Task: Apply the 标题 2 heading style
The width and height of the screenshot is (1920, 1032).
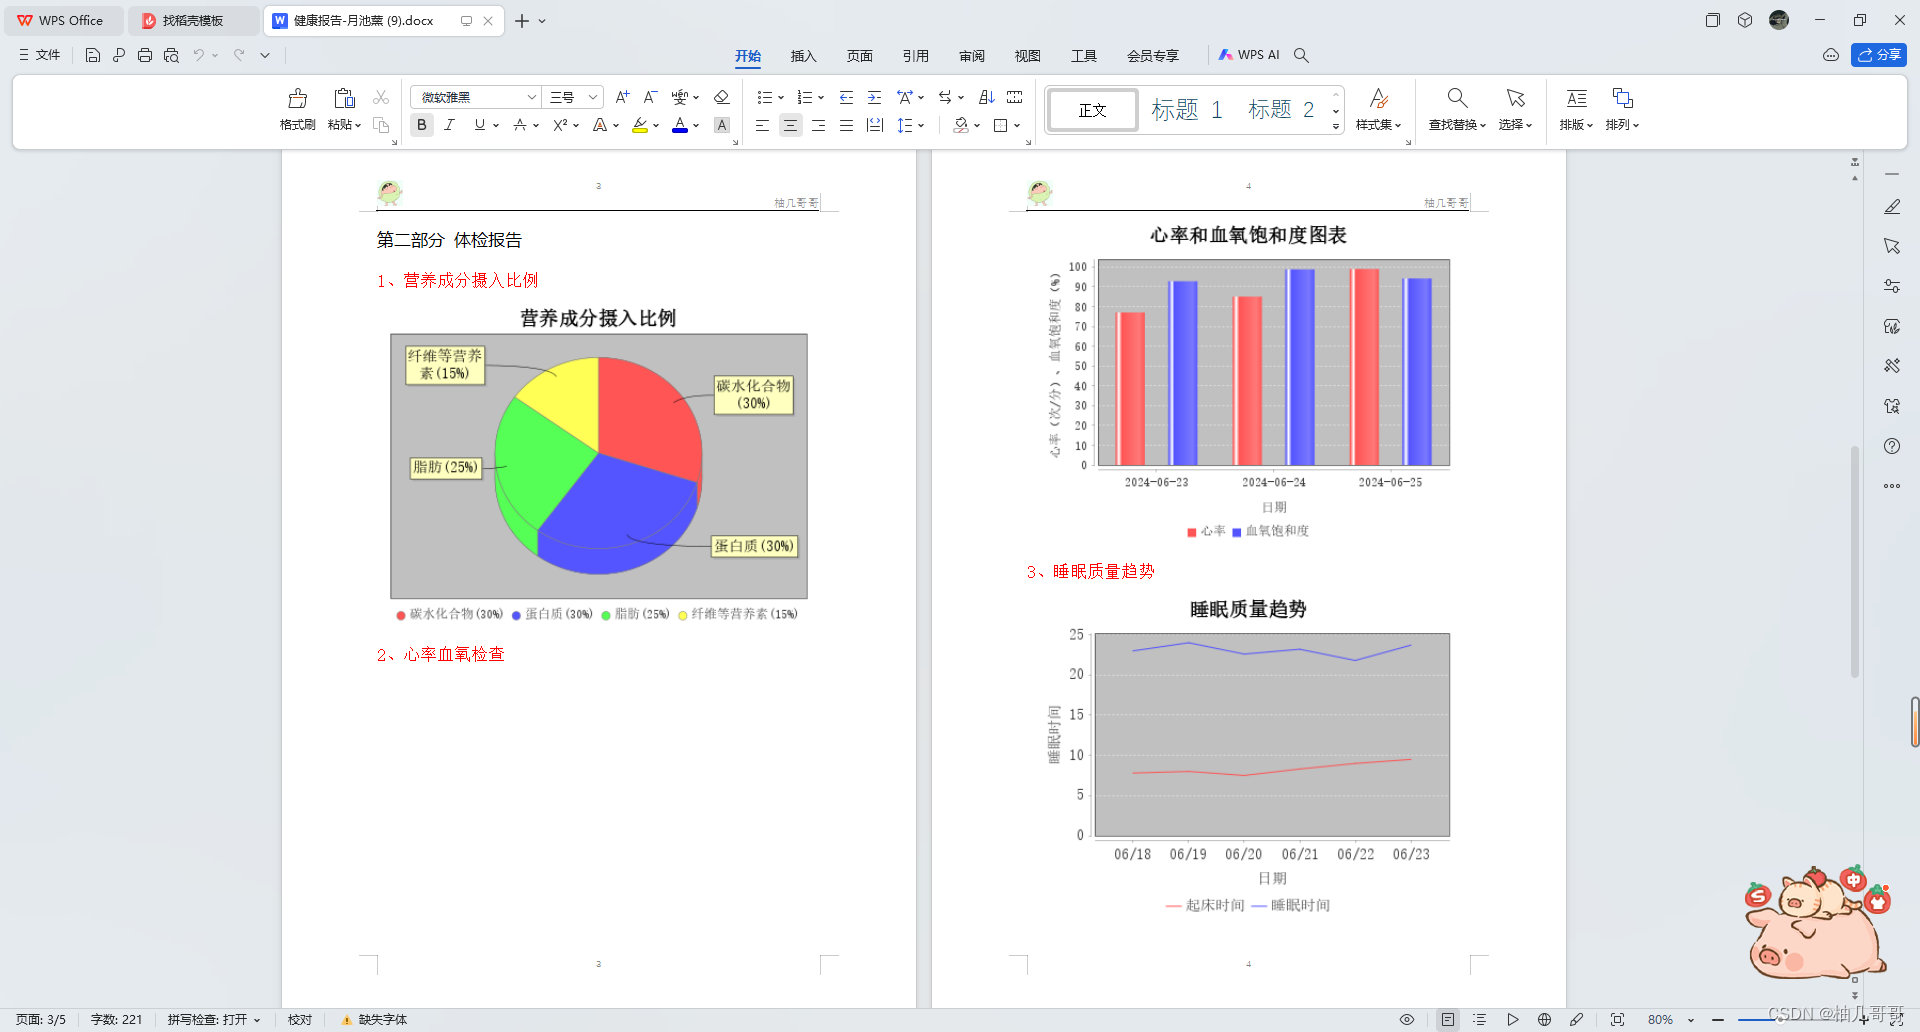Action: (x=1281, y=109)
